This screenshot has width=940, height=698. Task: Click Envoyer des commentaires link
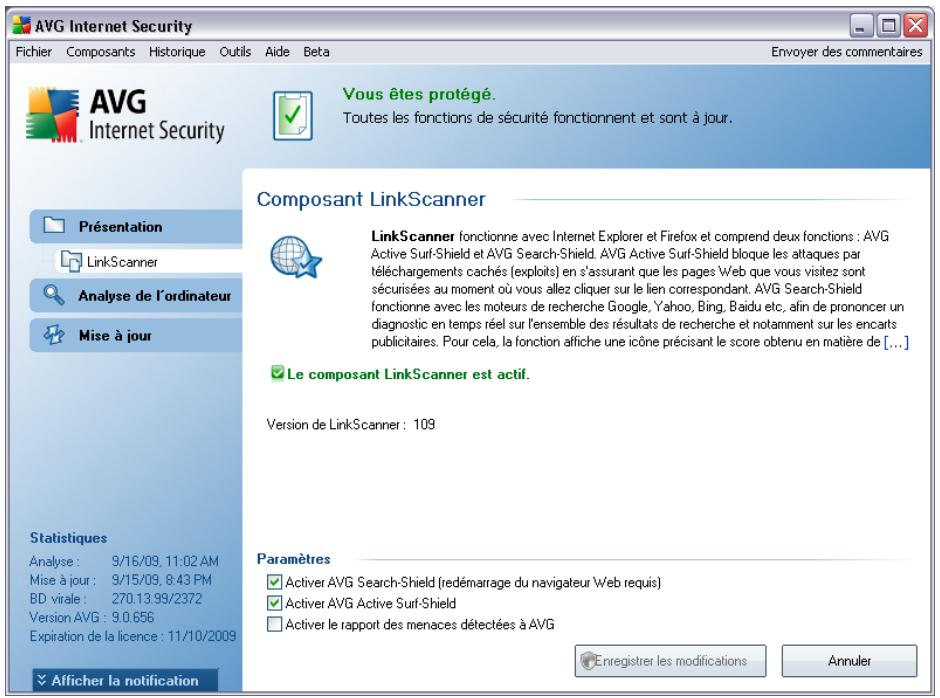pos(846,52)
